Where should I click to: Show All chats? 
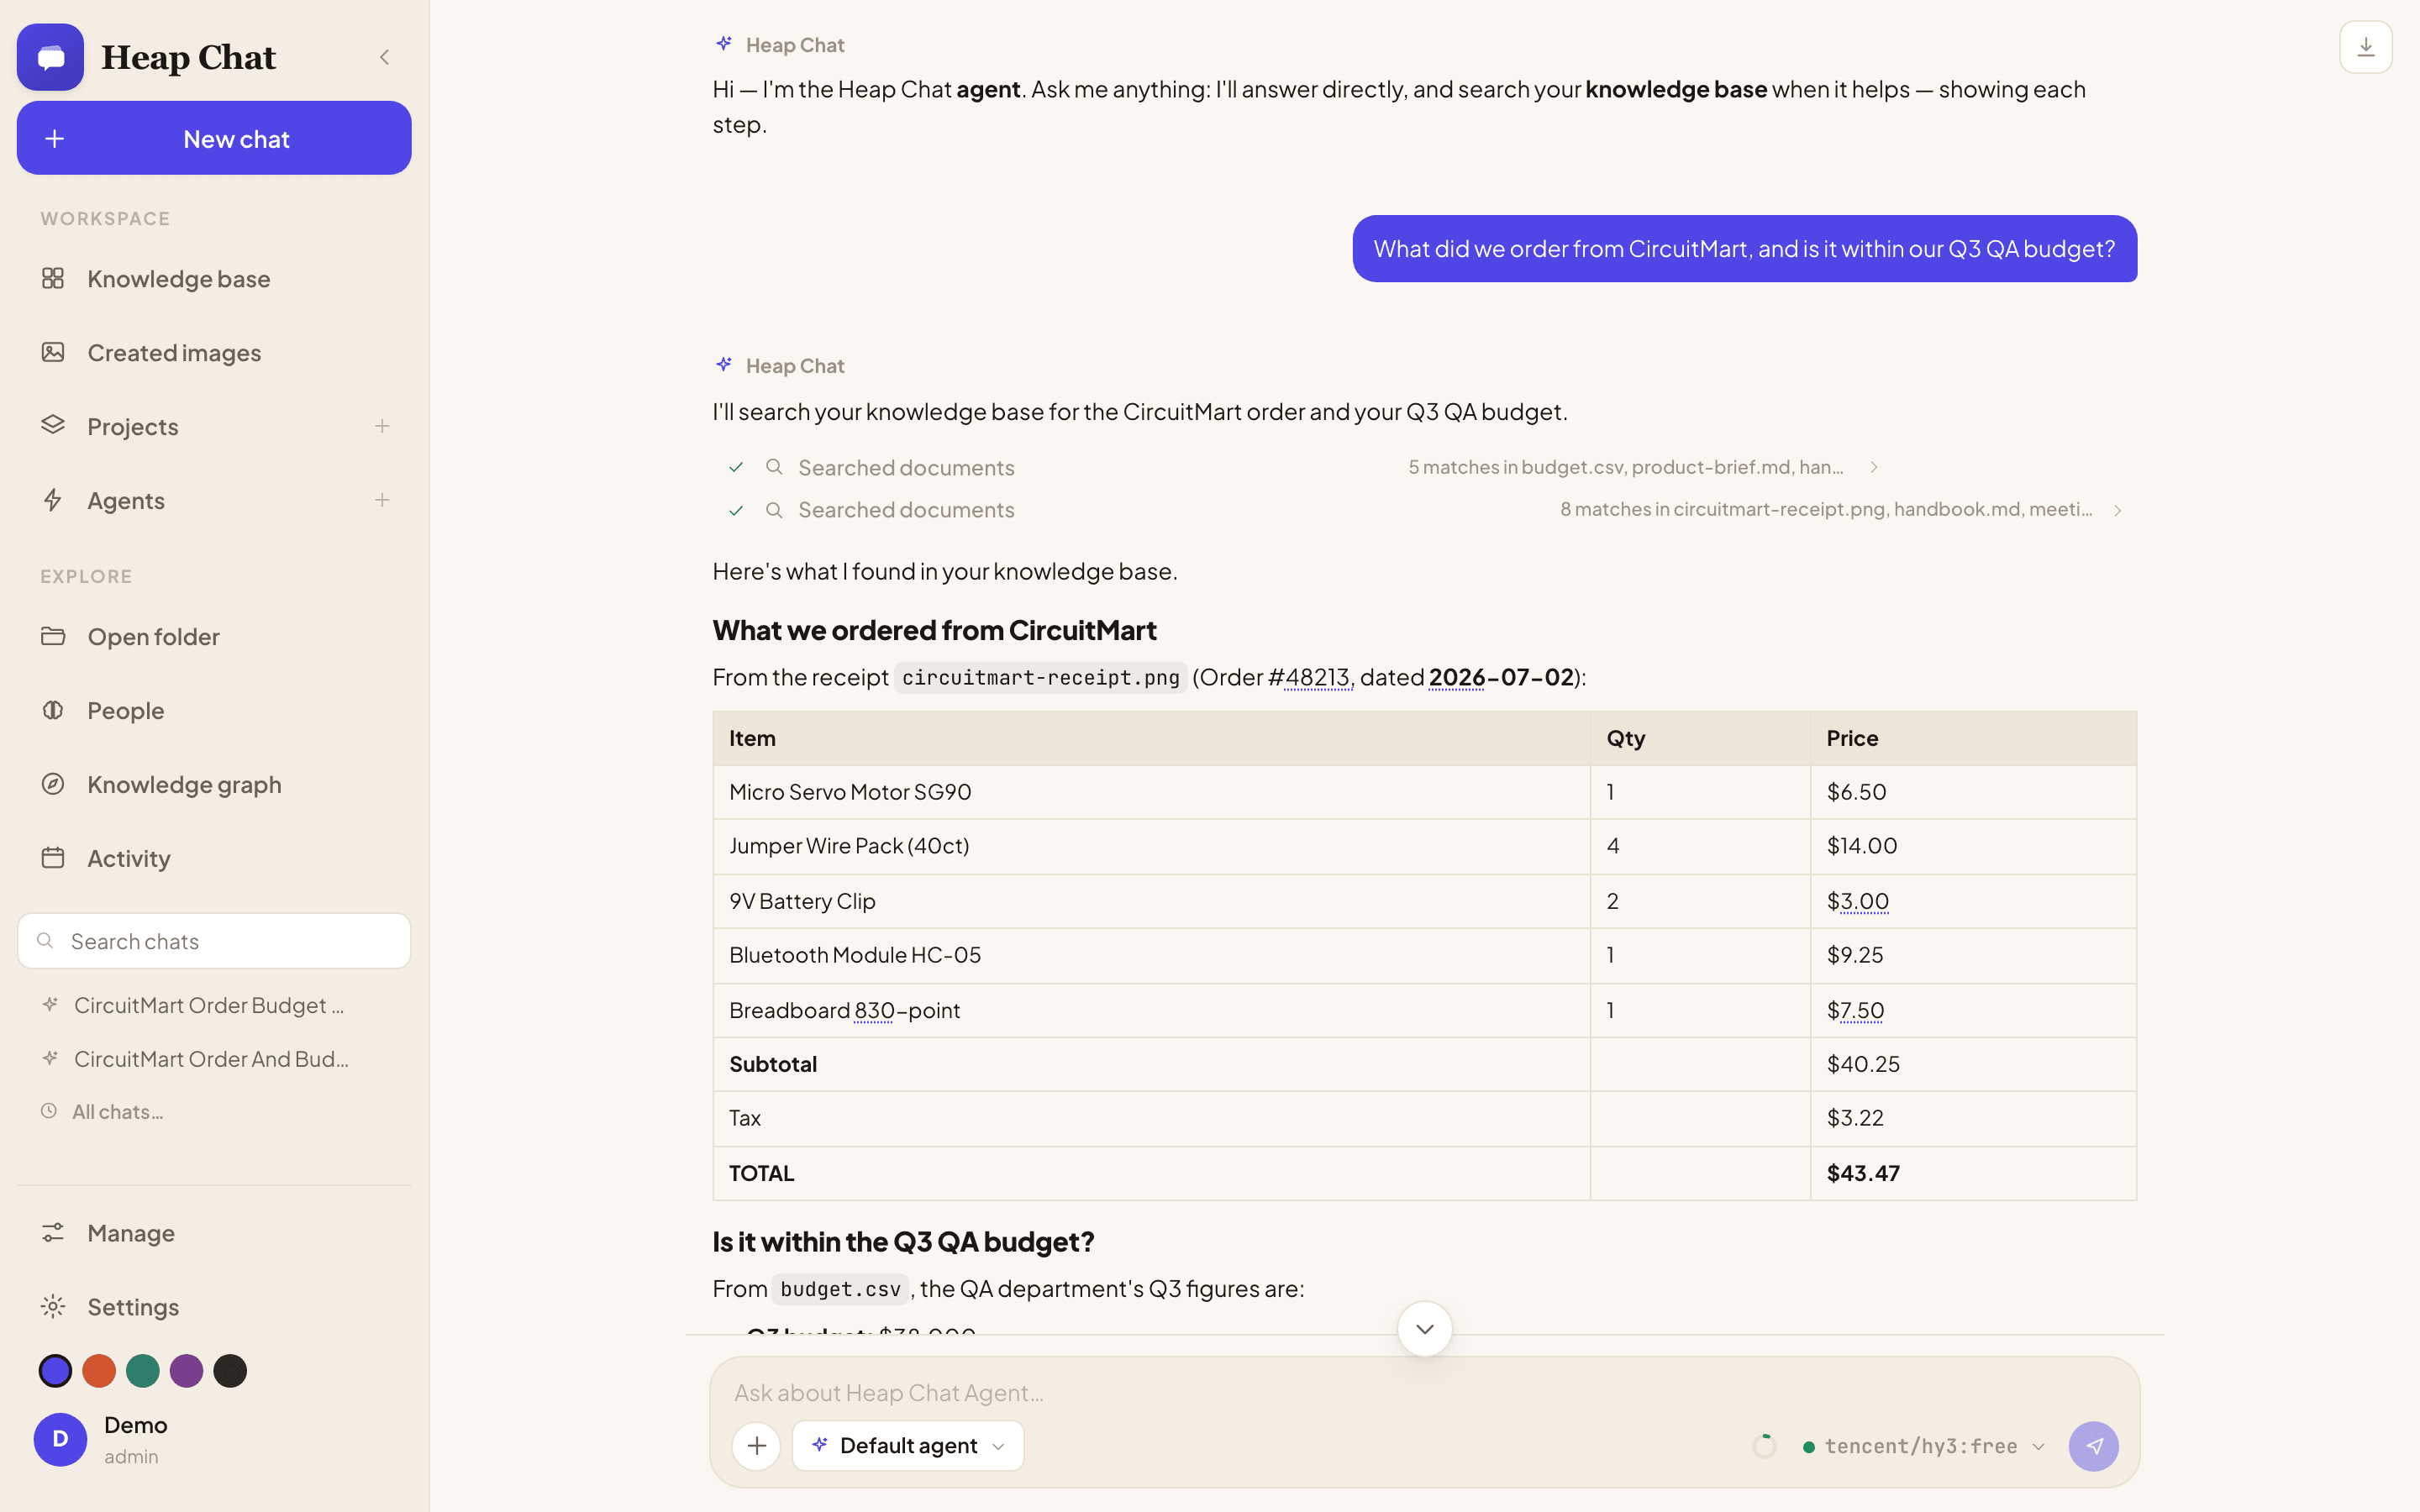pos(117,1112)
